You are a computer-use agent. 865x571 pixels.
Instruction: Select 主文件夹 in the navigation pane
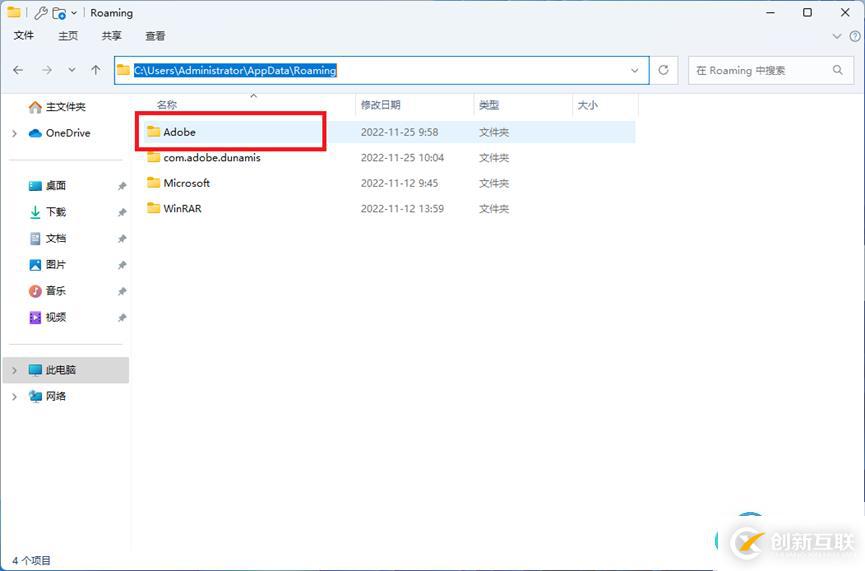tap(65, 106)
